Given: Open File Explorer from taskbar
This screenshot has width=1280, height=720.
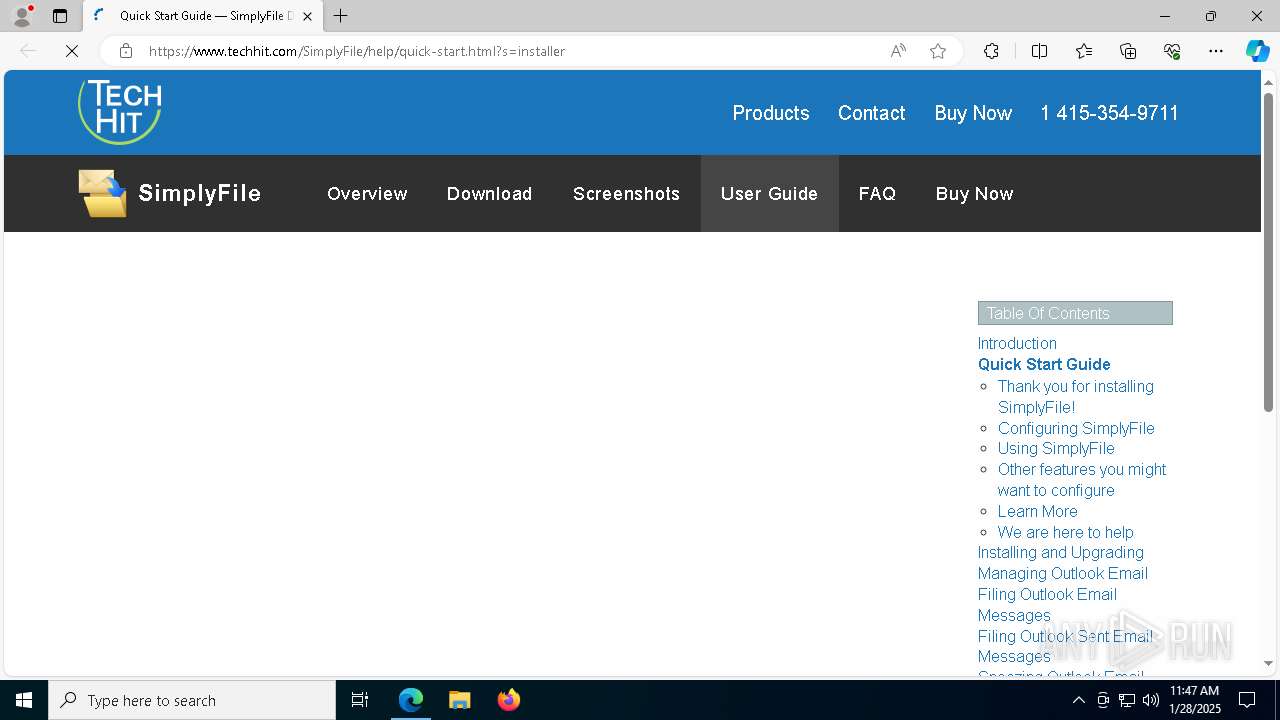Looking at the screenshot, I should pyautogui.click(x=459, y=700).
